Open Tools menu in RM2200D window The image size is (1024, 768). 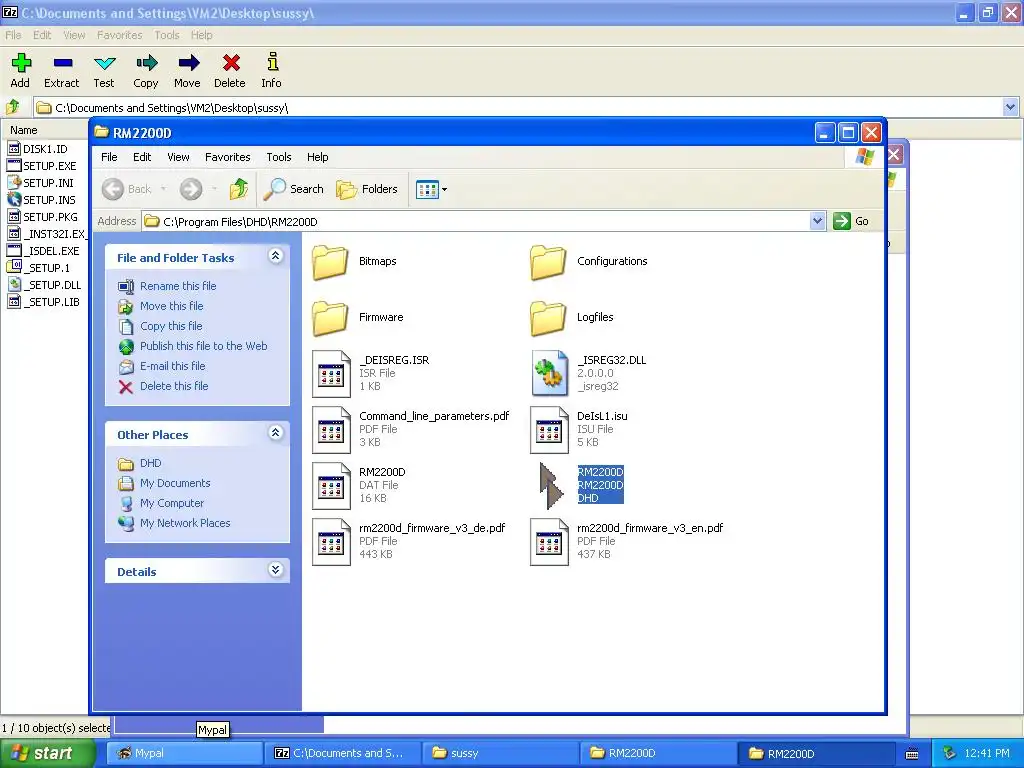click(x=279, y=157)
